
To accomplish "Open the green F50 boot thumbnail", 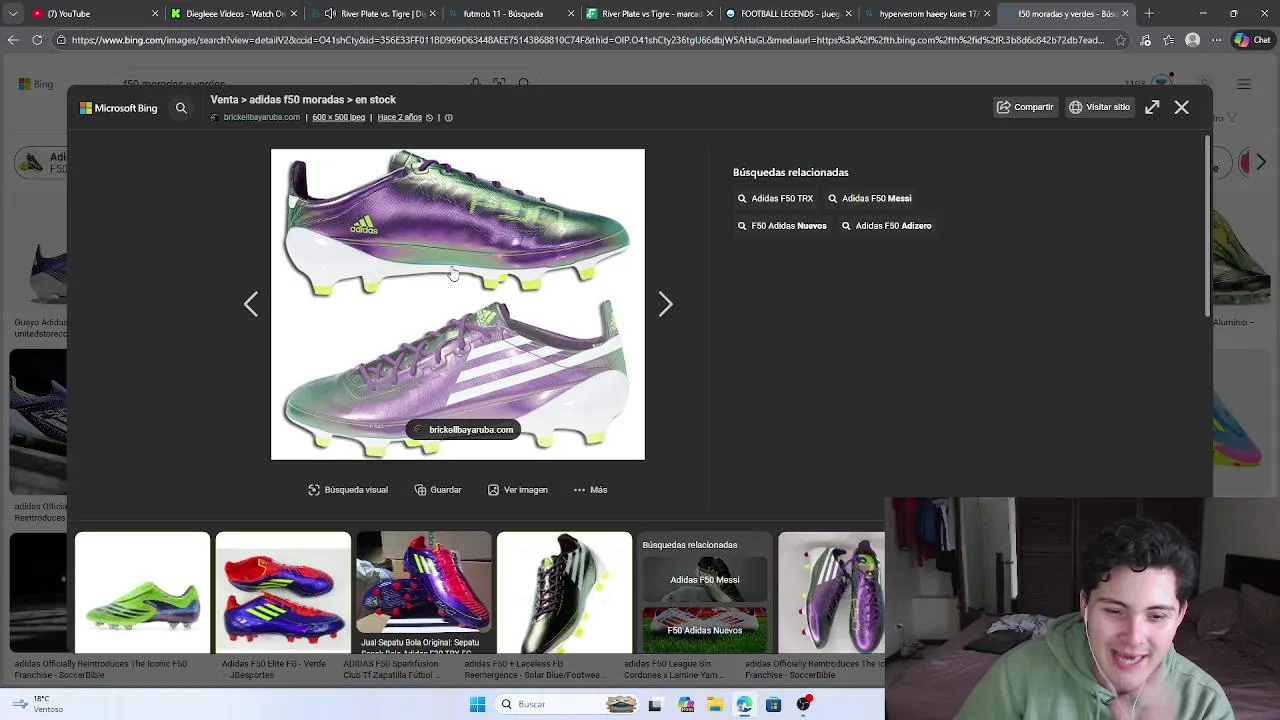I will click(x=142, y=593).
